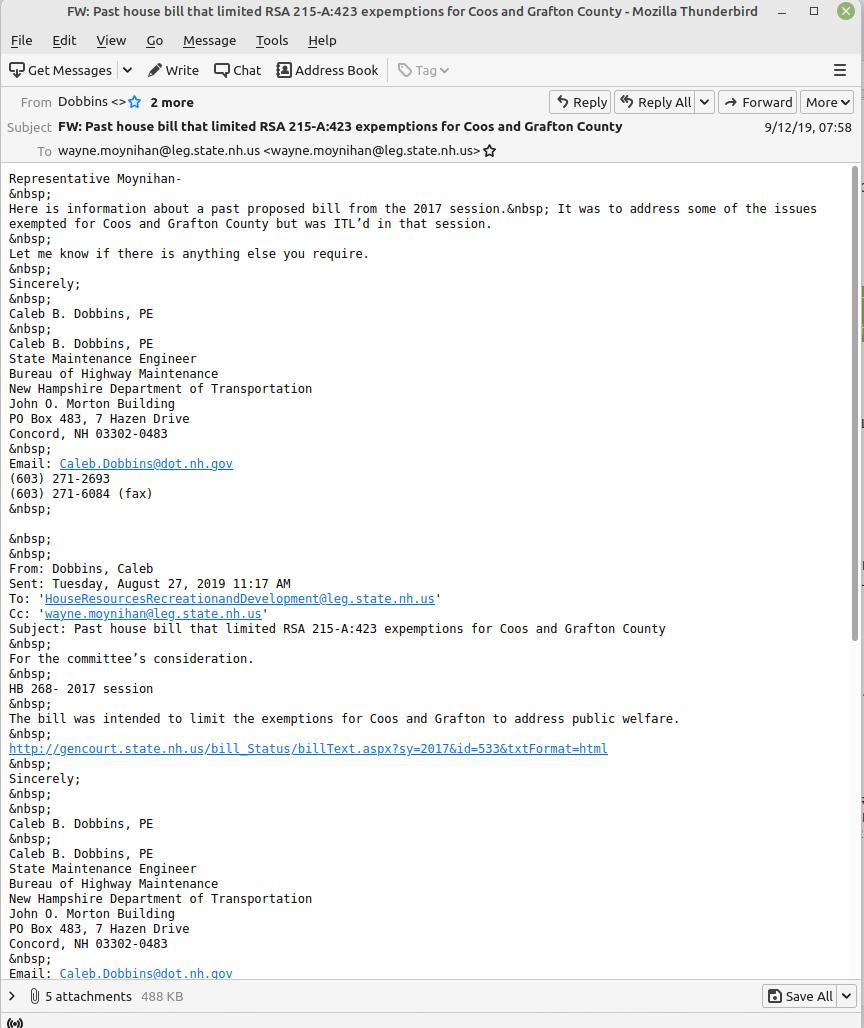Compose a new email with Write
The image size is (864, 1028).
pos(173,70)
